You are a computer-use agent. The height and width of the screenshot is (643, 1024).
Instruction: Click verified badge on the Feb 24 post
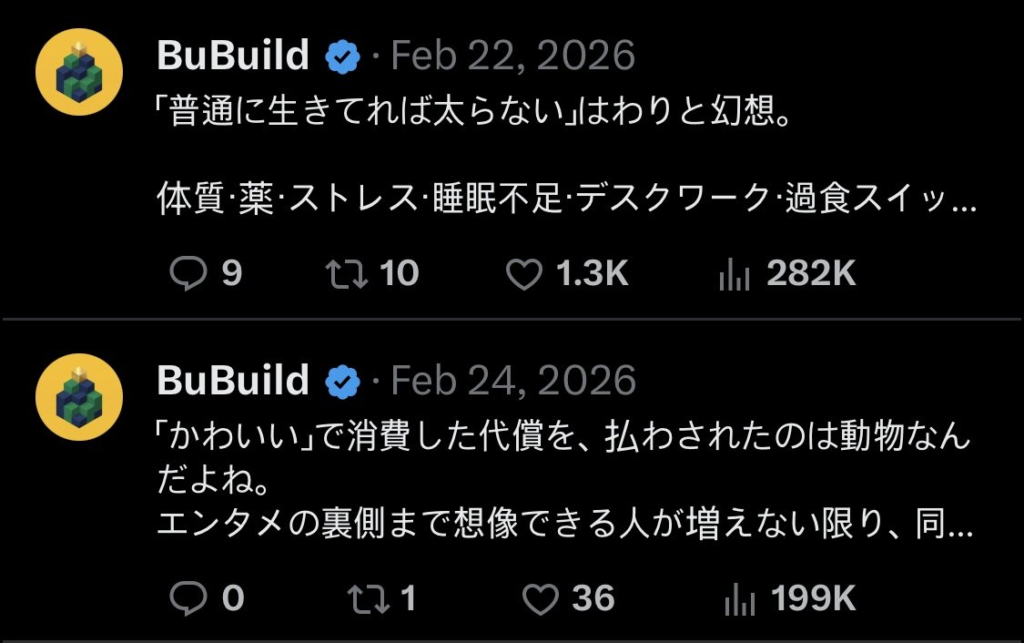pyautogui.click(x=342, y=381)
